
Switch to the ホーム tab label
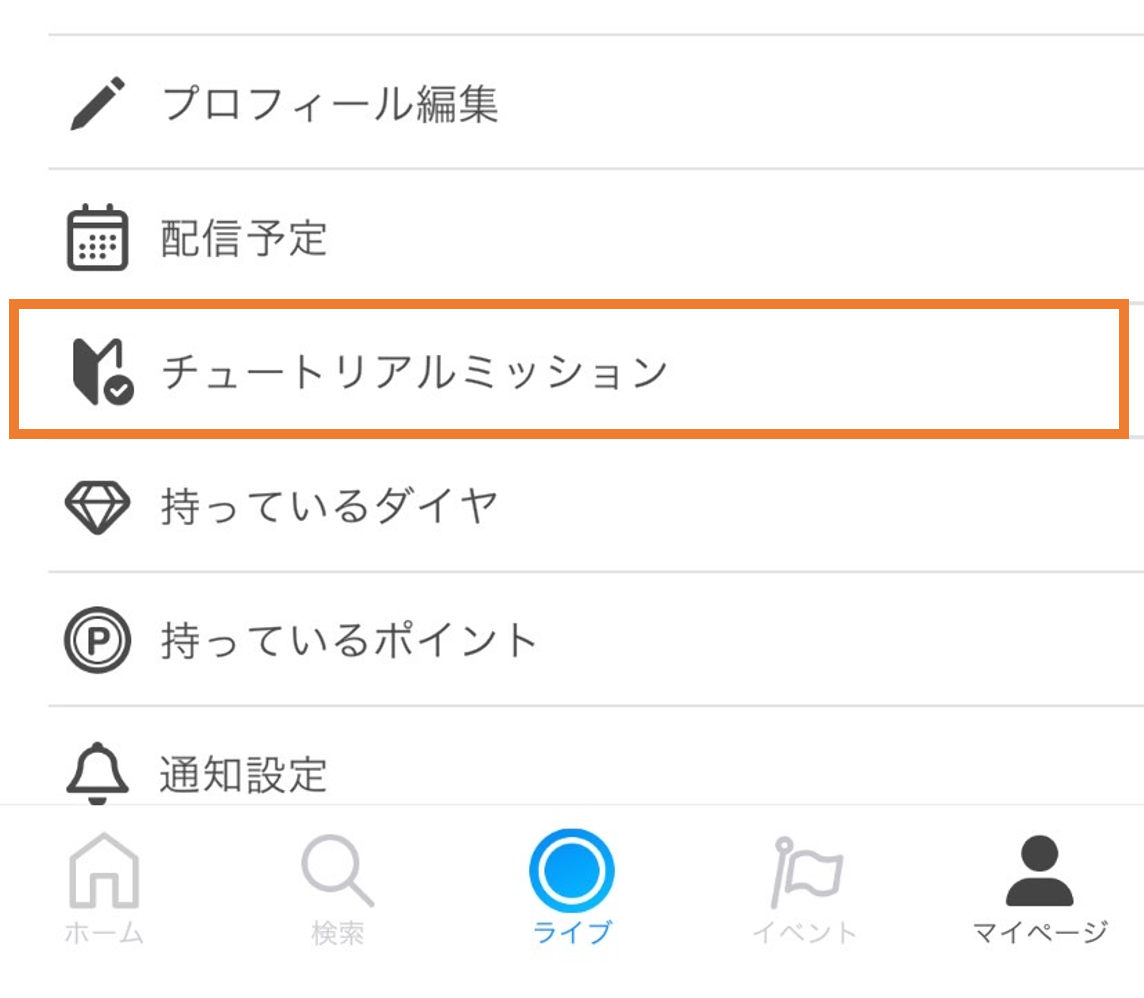(104, 933)
